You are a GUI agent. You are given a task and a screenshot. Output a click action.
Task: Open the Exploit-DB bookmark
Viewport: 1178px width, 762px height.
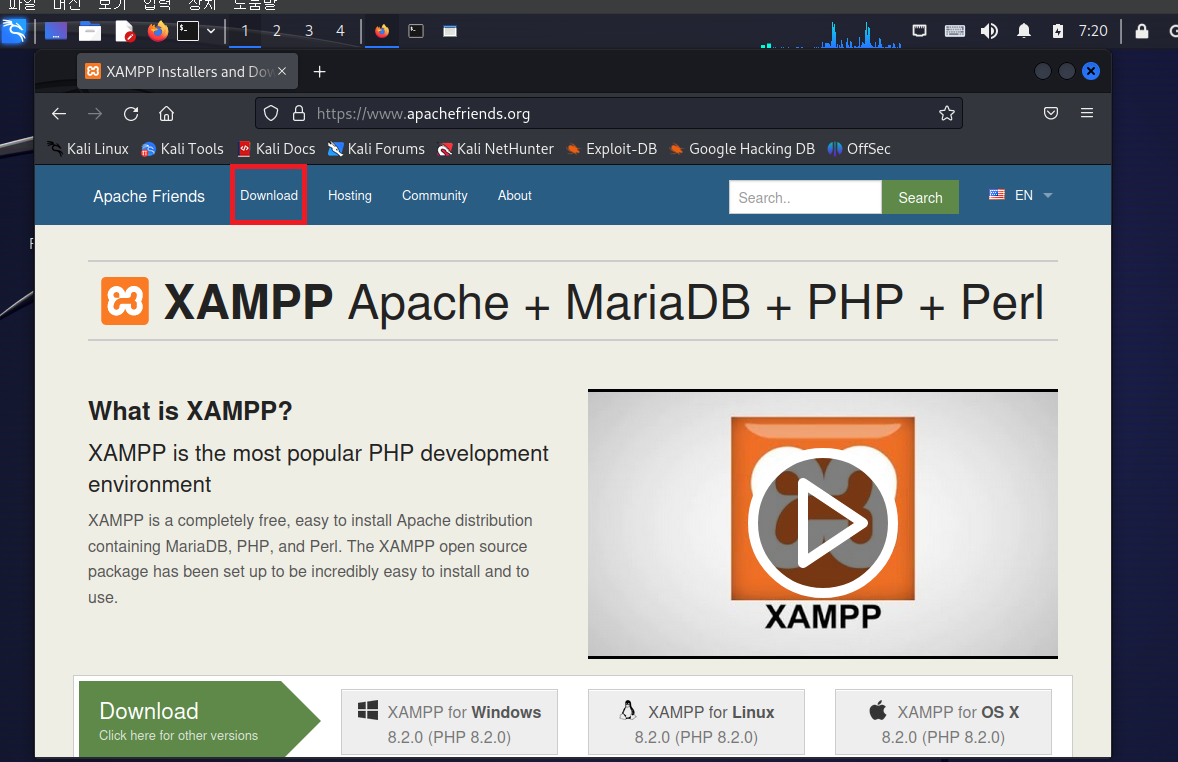[612, 149]
